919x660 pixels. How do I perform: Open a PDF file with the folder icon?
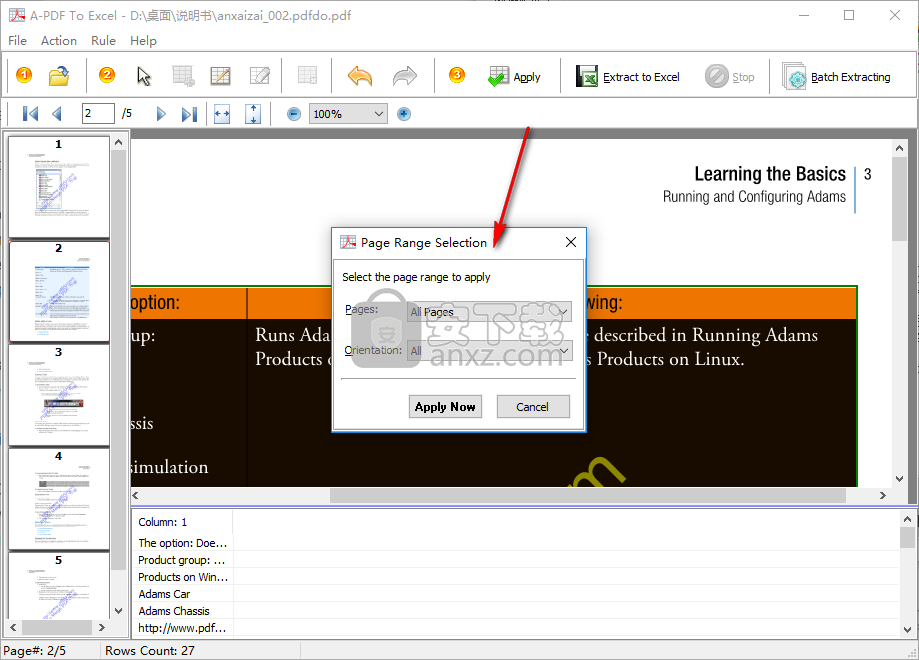tap(59, 76)
